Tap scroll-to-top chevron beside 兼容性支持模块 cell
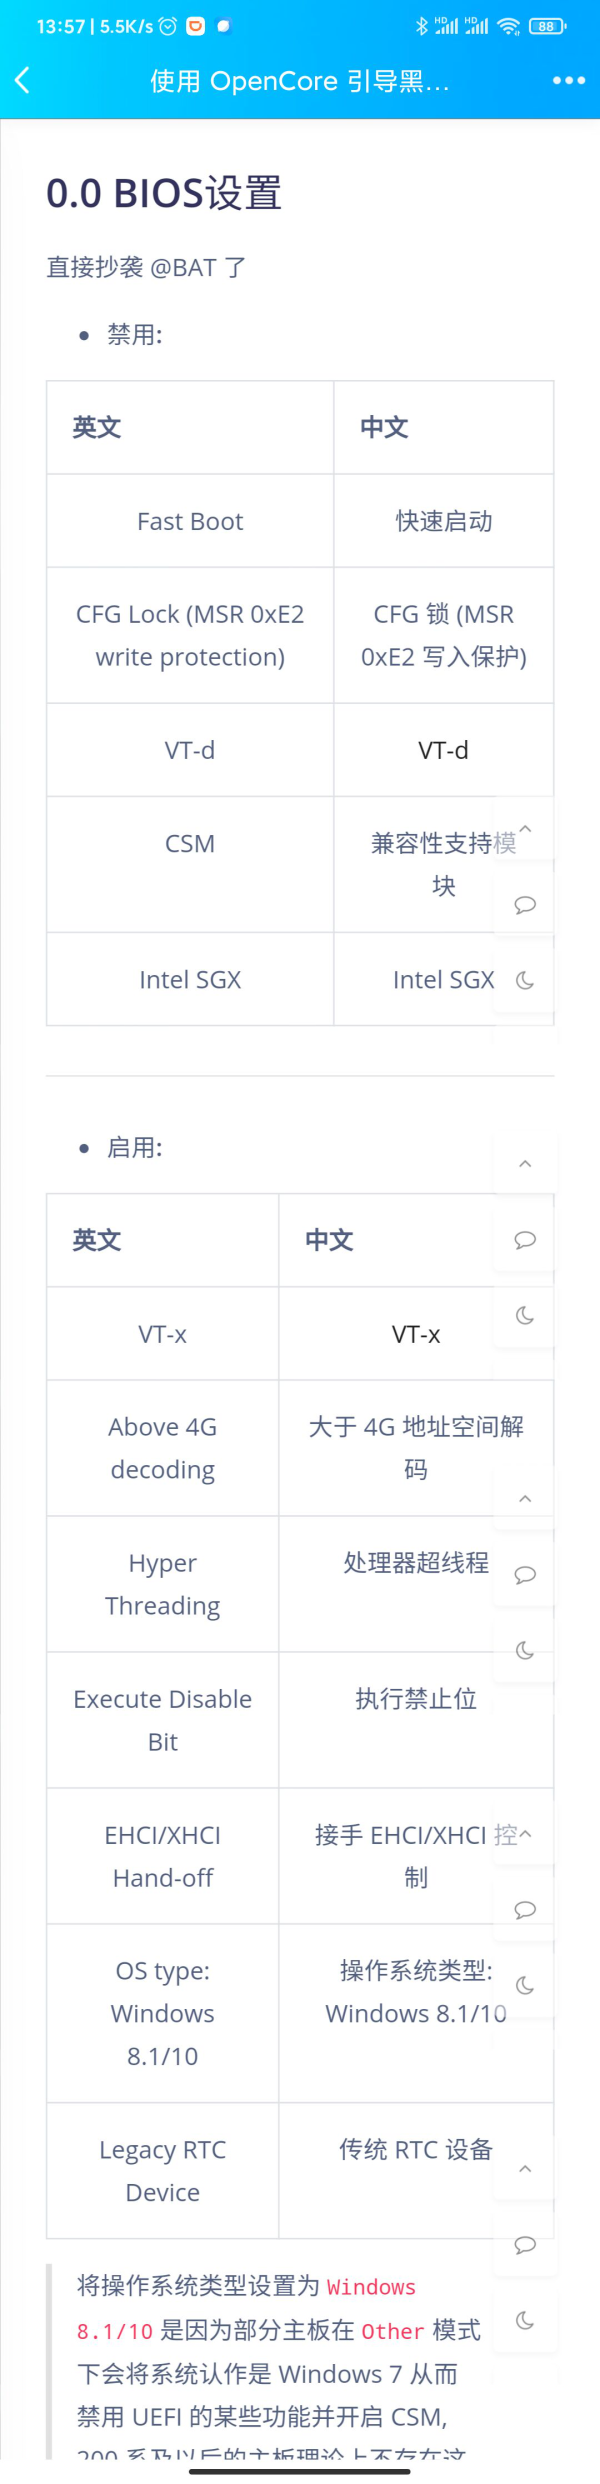This screenshot has width=600, height=2484. (525, 829)
